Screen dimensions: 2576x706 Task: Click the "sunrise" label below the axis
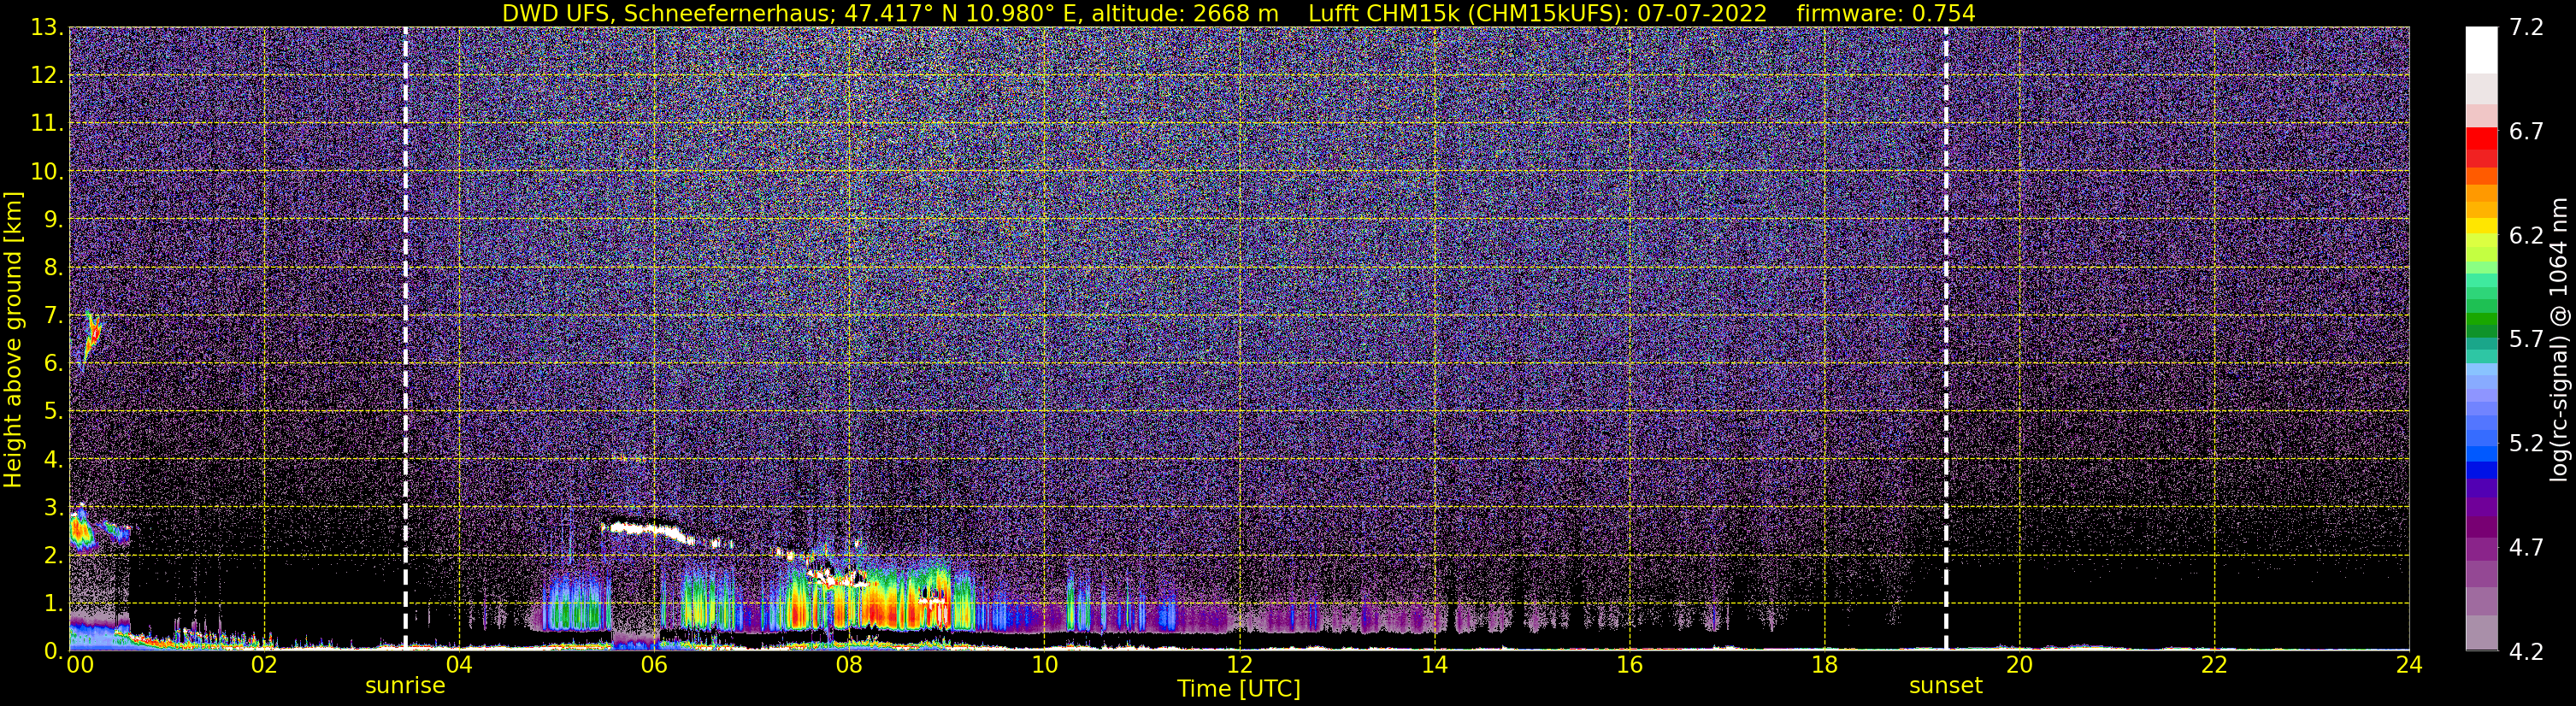405,686
